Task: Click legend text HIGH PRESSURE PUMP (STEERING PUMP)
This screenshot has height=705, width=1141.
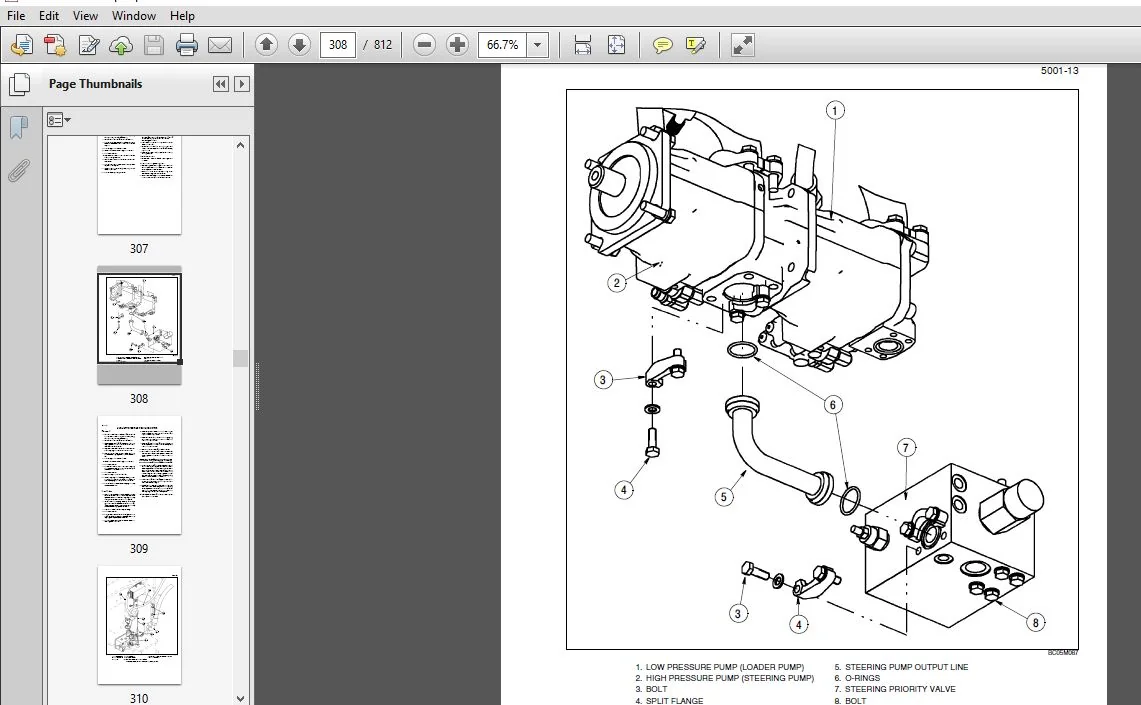Action: tap(730, 678)
